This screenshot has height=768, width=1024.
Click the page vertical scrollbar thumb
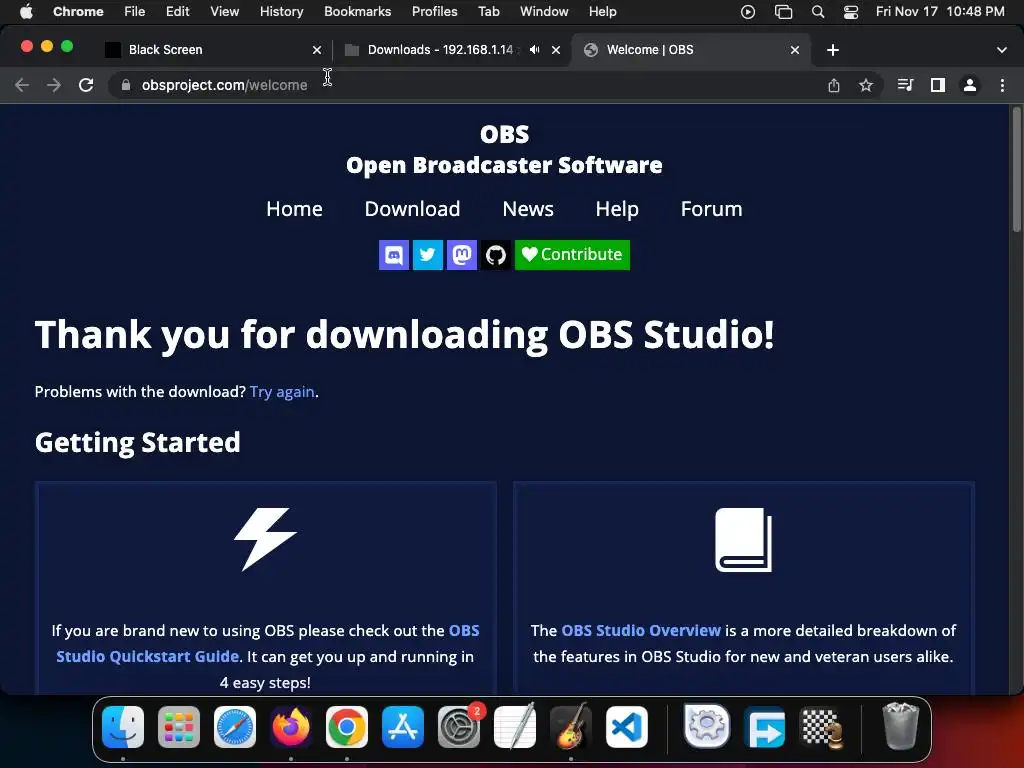coord(1016,169)
